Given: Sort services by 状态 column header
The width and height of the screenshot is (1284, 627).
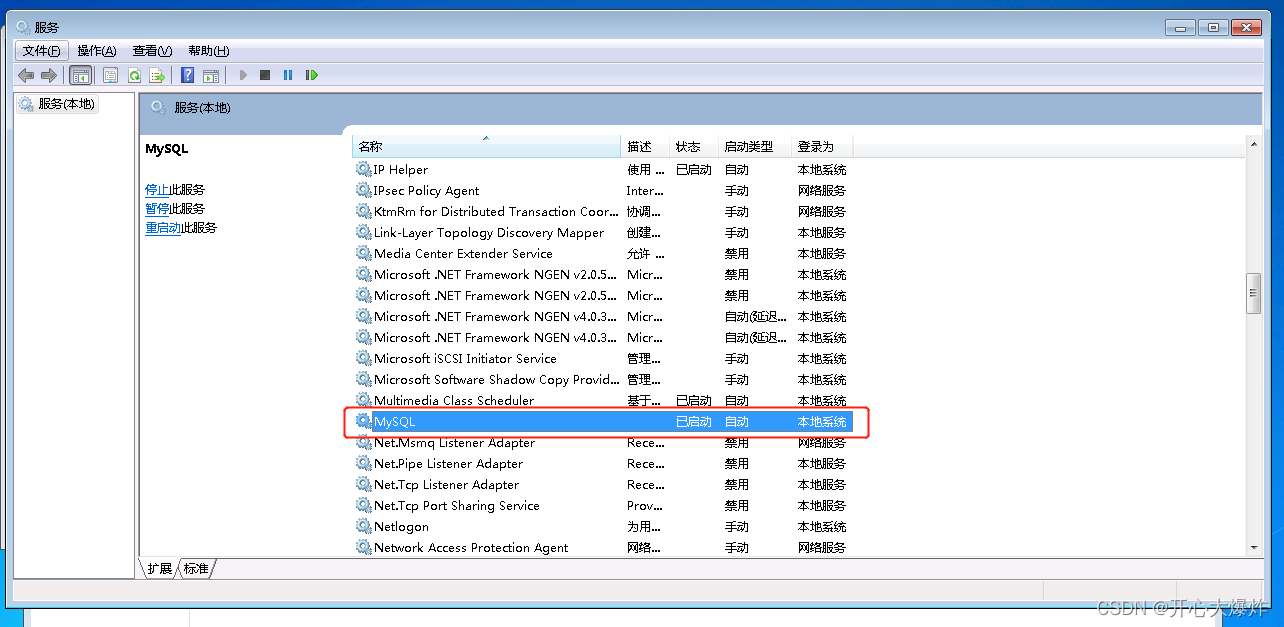Looking at the screenshot, I should point(688,147).
